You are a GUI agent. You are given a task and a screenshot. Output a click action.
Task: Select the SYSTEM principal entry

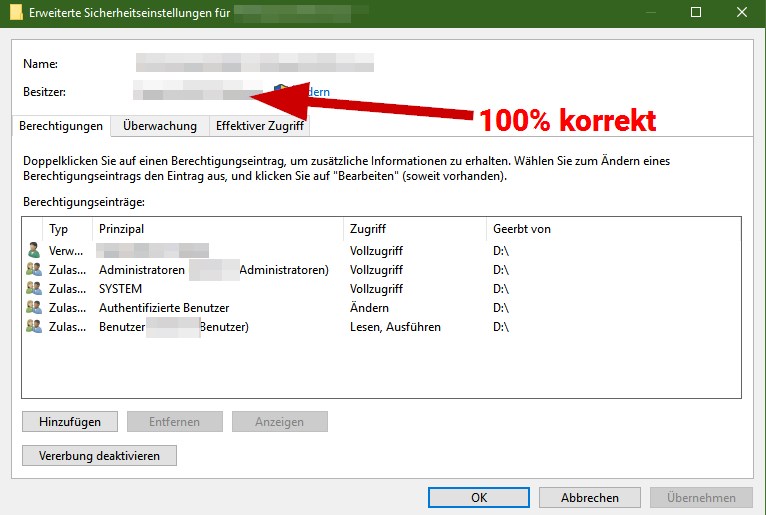click(121, 289)
